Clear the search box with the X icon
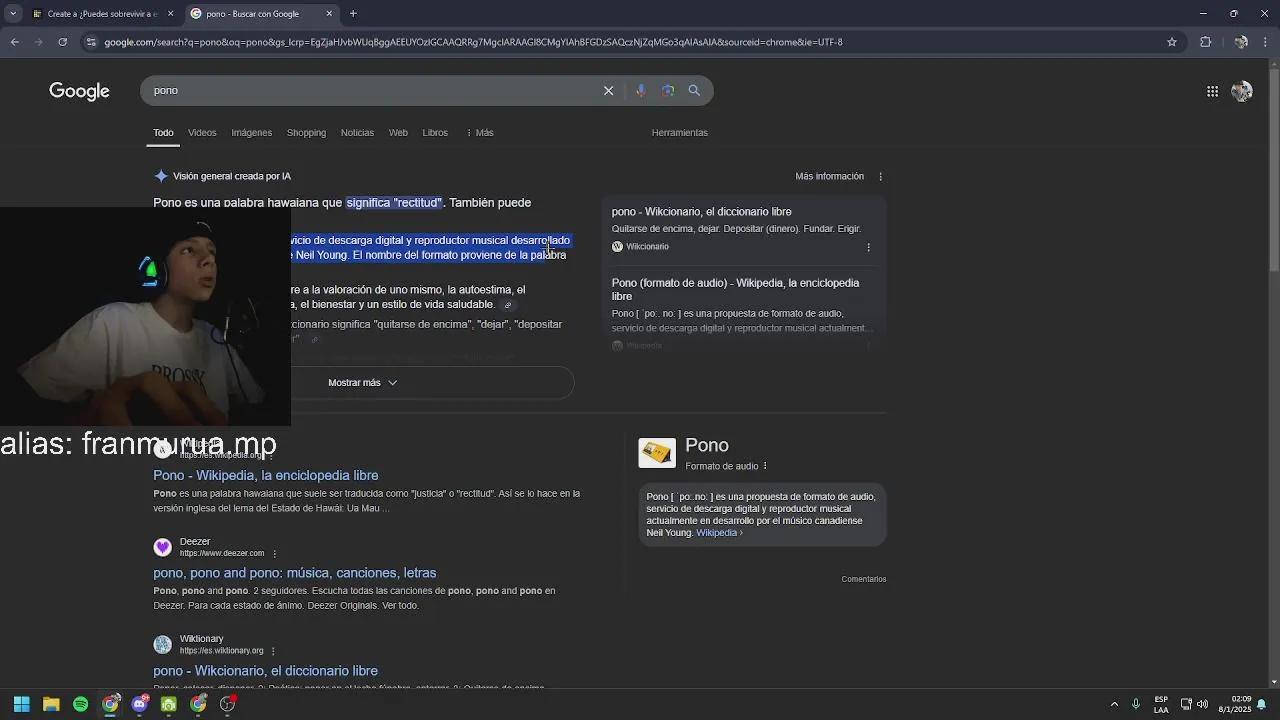This screenshot has height=720, width=1280. pos(608,91)
